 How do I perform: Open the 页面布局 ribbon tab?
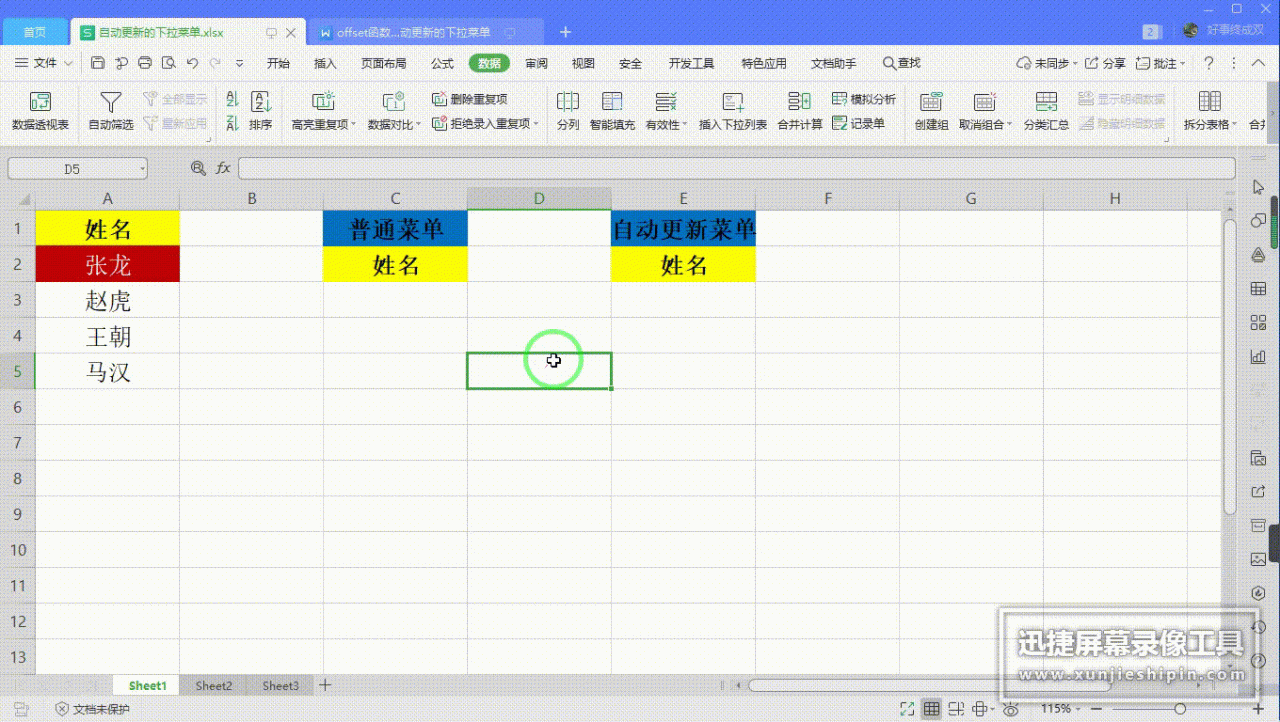click(383, 63)
